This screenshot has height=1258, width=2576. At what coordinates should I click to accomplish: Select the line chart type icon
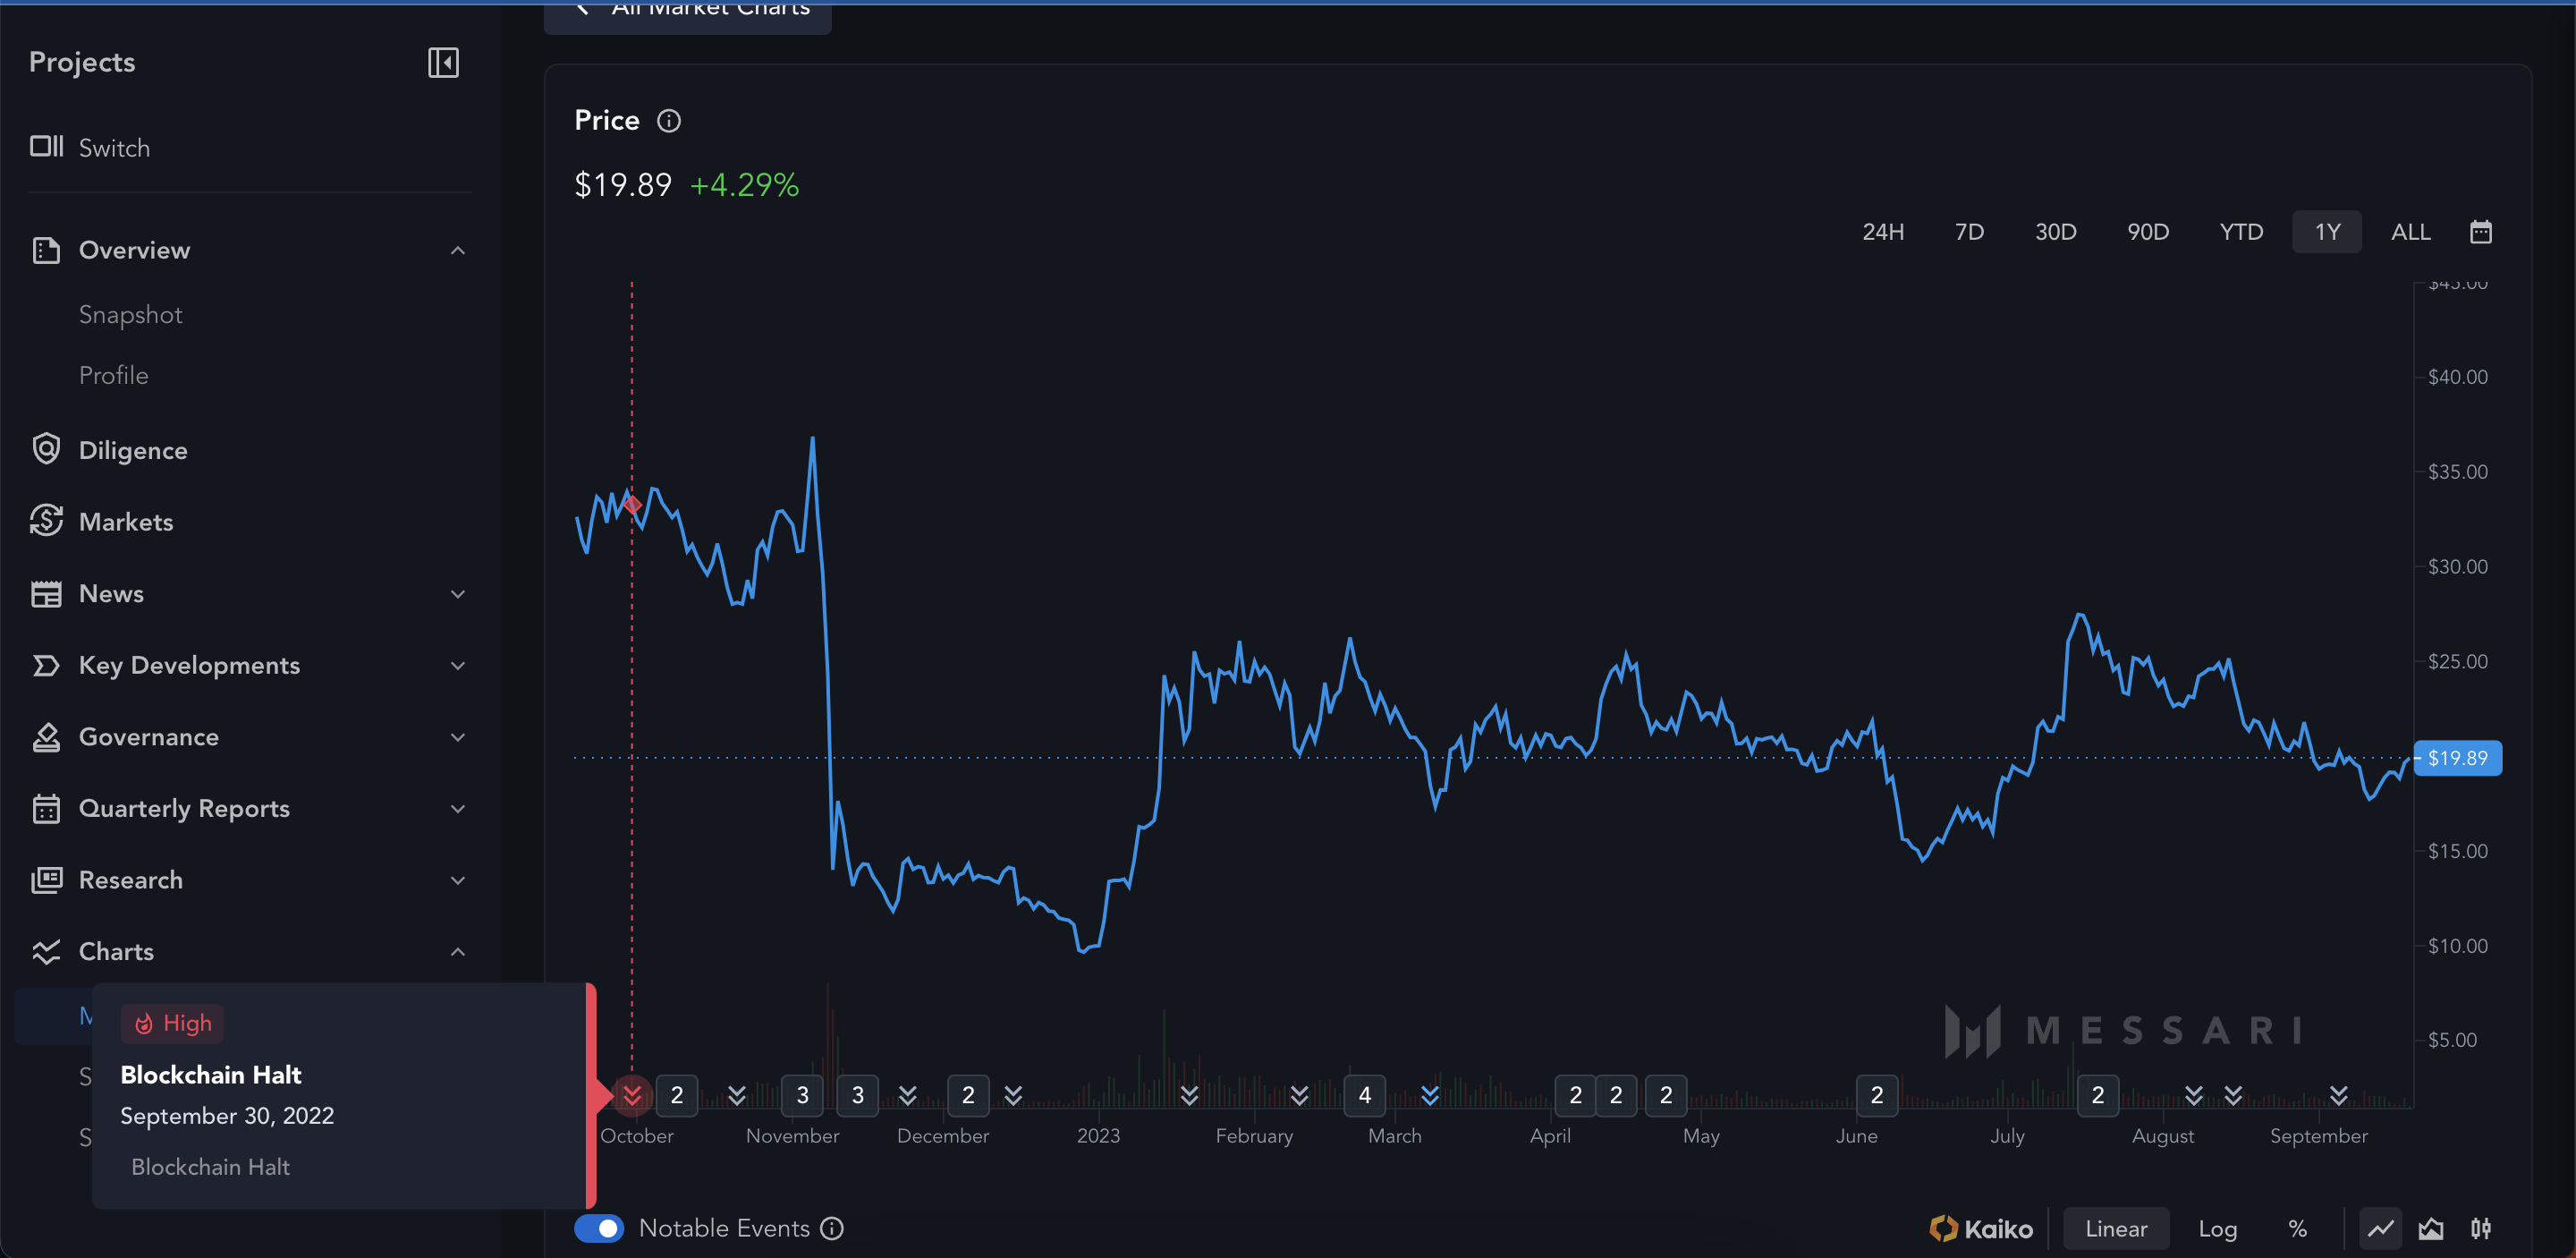(2380, 1228)
